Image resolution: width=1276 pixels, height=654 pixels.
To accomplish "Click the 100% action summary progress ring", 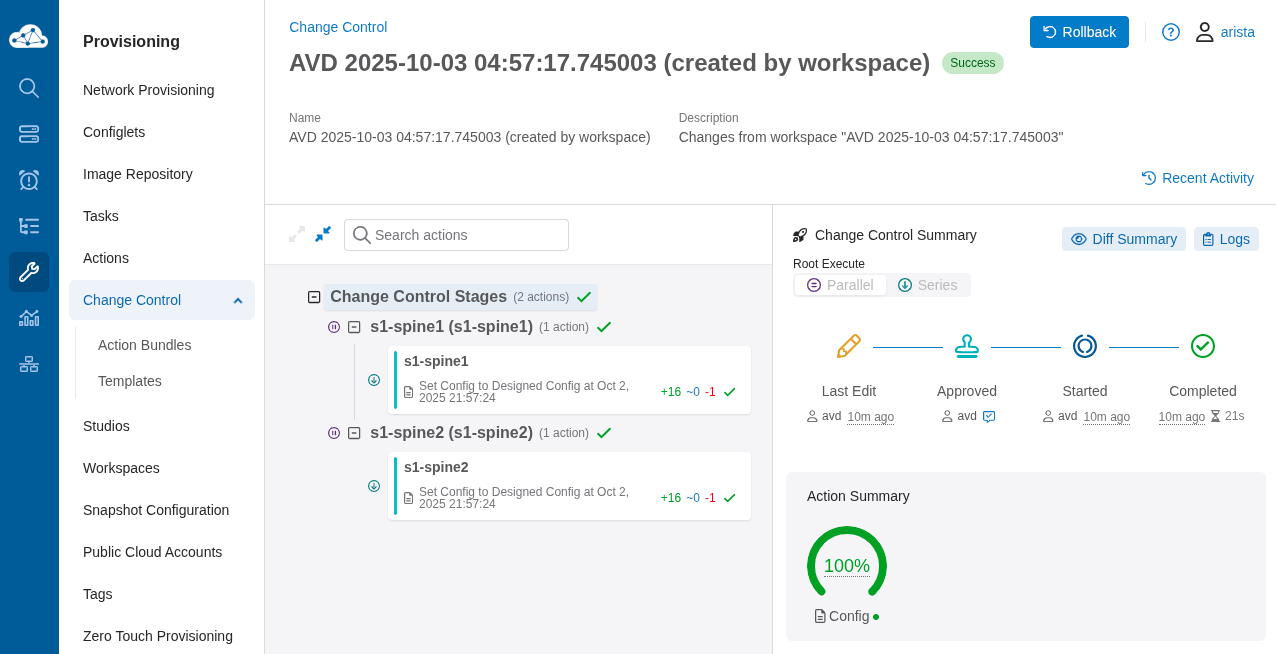I will click(x=846, y=566).
